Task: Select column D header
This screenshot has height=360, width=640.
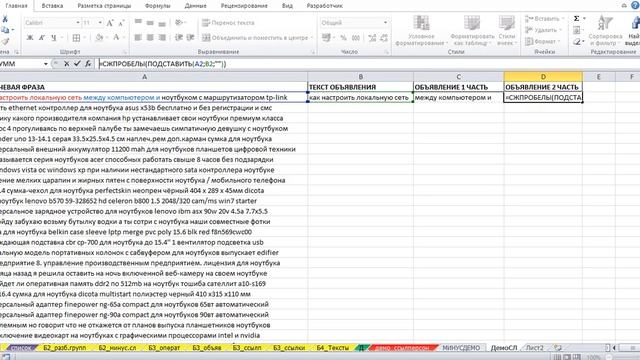Action: point(543,76)
